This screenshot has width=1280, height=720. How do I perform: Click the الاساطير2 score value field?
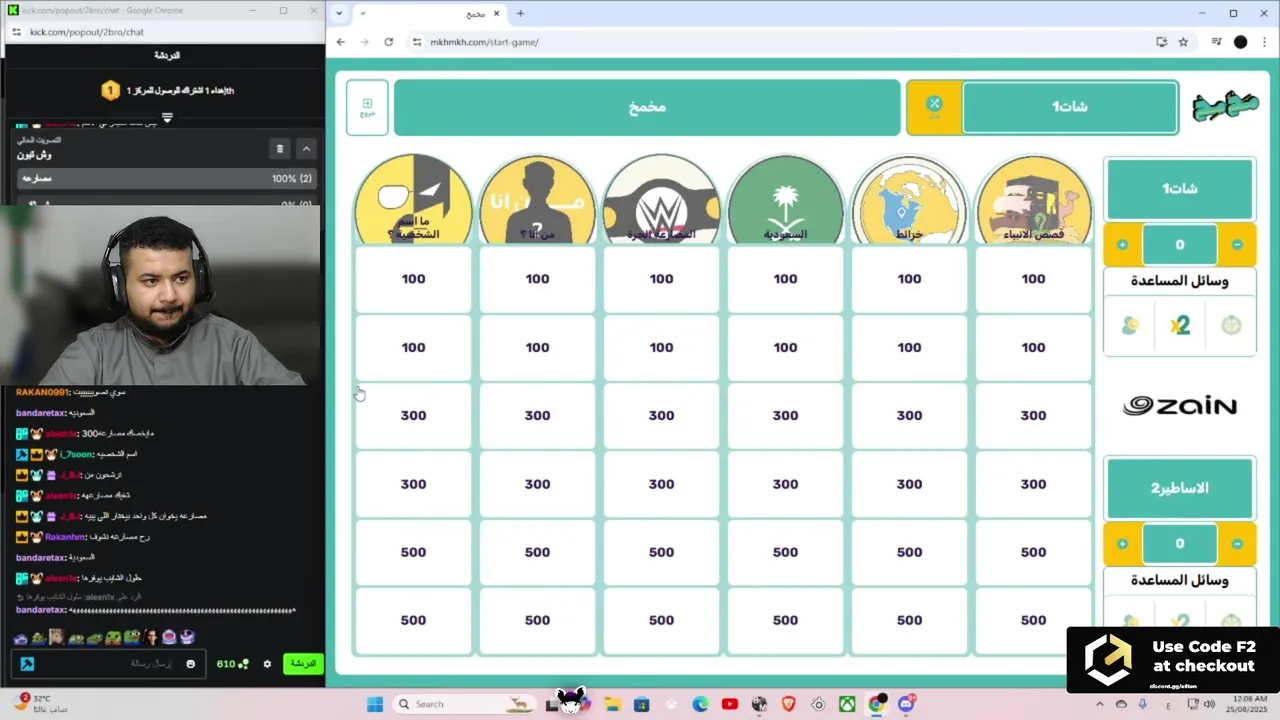1180,544
